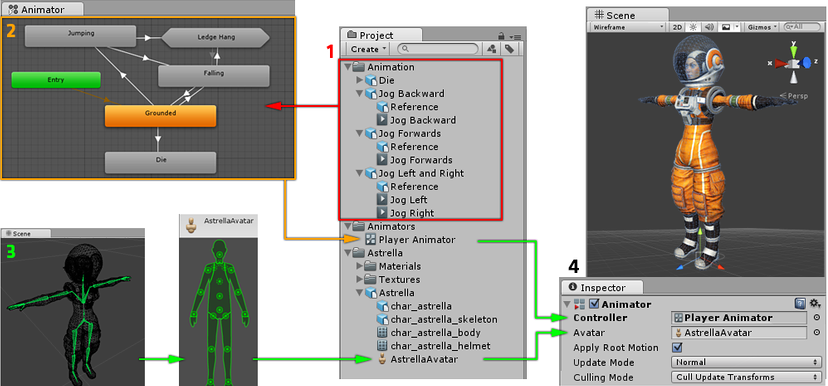Select char_astrella_helmet mesh icon
Image resolution: width=828 pixels, height=386 pixels.
point(382,346)
